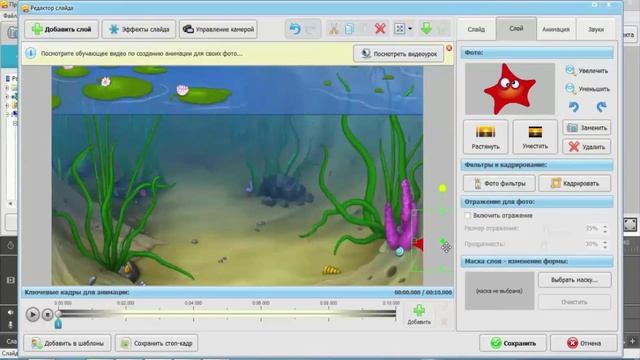Open Фото фильтры
640x360 pixels.
coord(499,183)
